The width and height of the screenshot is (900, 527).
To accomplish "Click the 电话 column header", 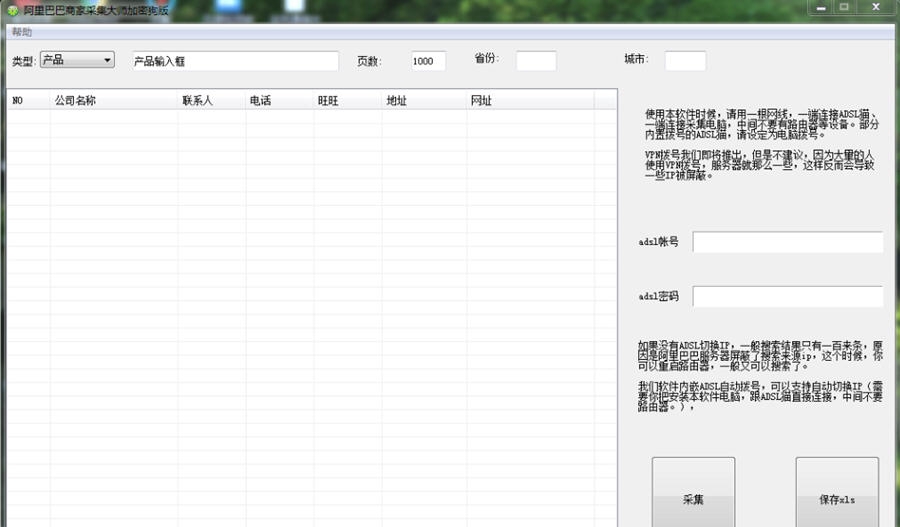I will click(280, 100).
